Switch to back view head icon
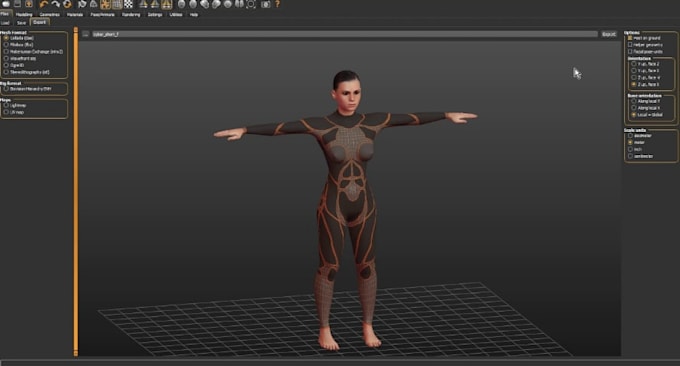 [x=193, y=4]
